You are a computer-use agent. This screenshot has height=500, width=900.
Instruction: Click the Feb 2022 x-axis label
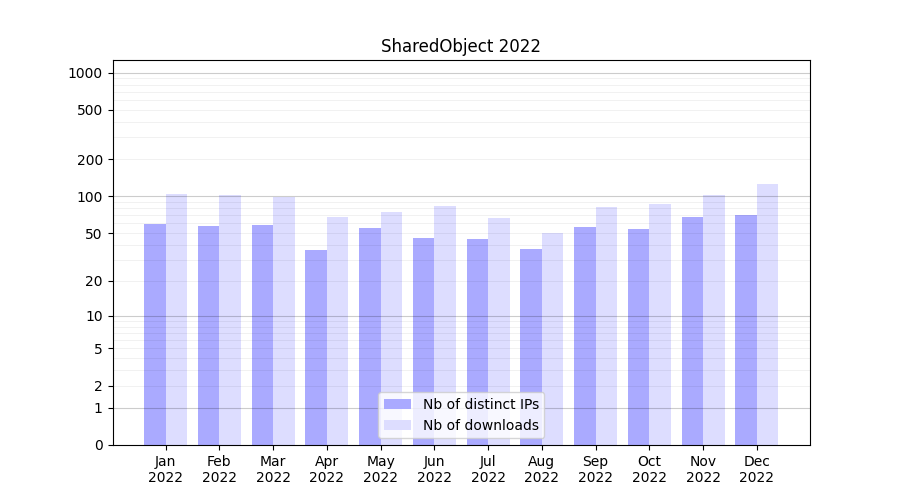point(219,469)
